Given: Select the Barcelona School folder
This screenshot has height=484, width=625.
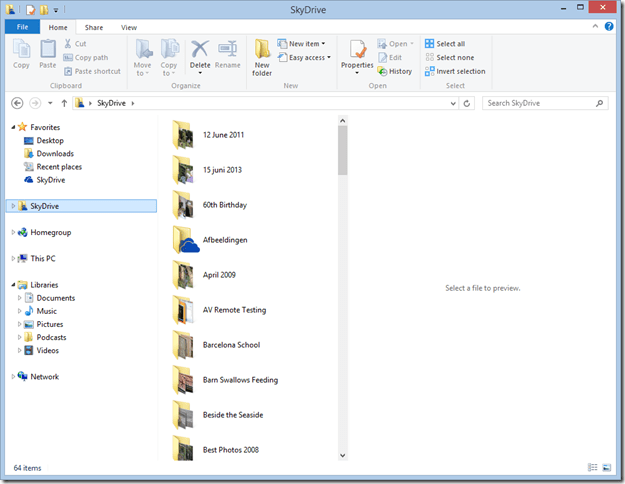Looking at the screenshot, I should click(217, 345).
